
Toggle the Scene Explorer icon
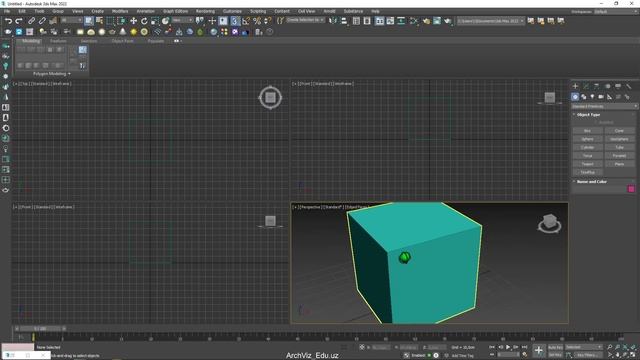click(356, 20)
